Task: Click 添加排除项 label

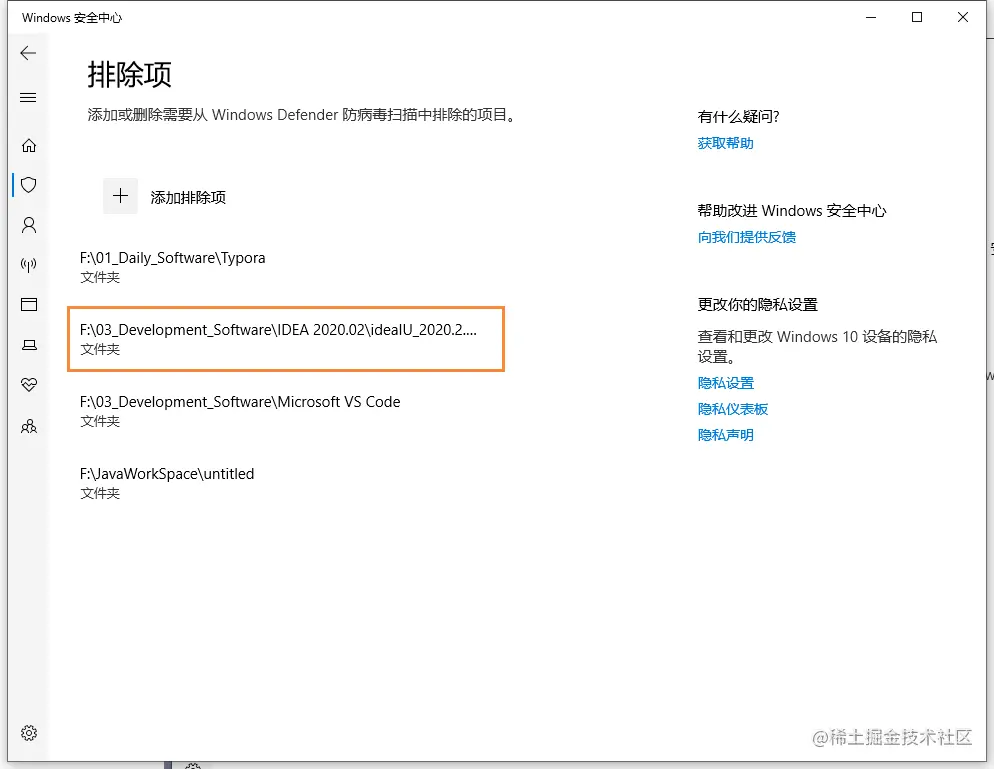Action: [188, 197]
